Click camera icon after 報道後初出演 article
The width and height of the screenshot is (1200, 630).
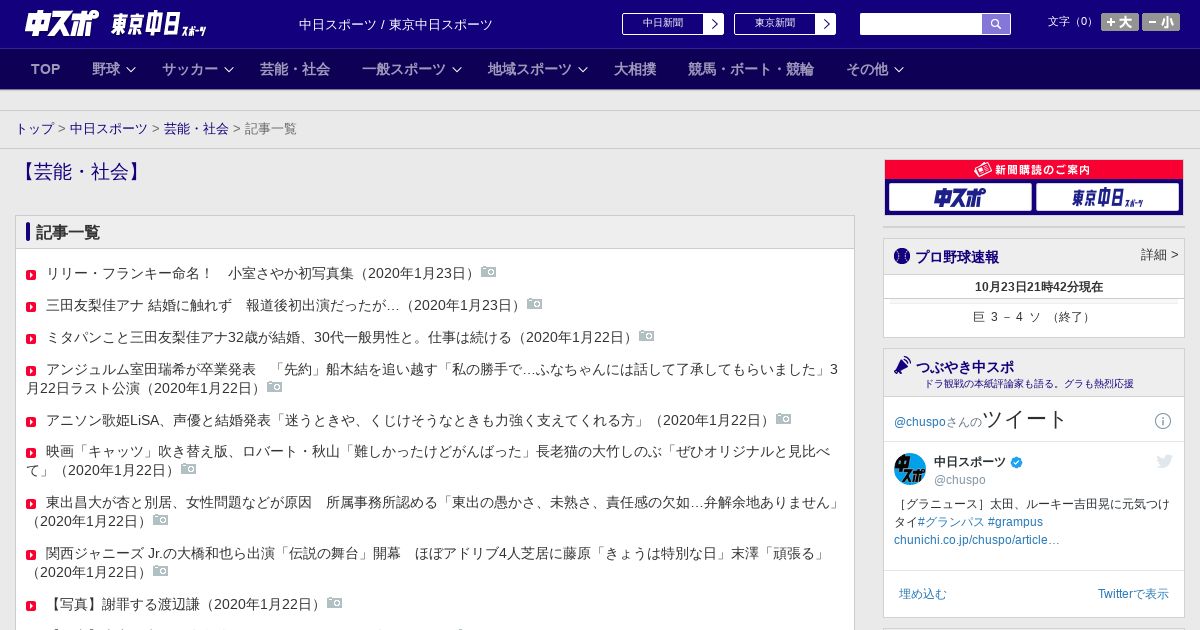[535, 304]
